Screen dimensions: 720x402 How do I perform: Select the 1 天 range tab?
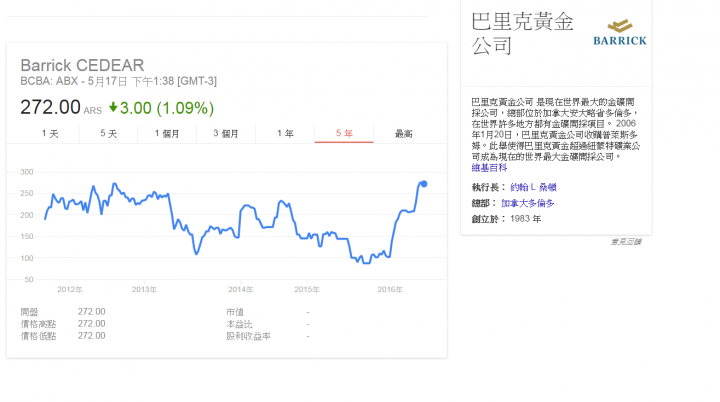pos(49,133)
